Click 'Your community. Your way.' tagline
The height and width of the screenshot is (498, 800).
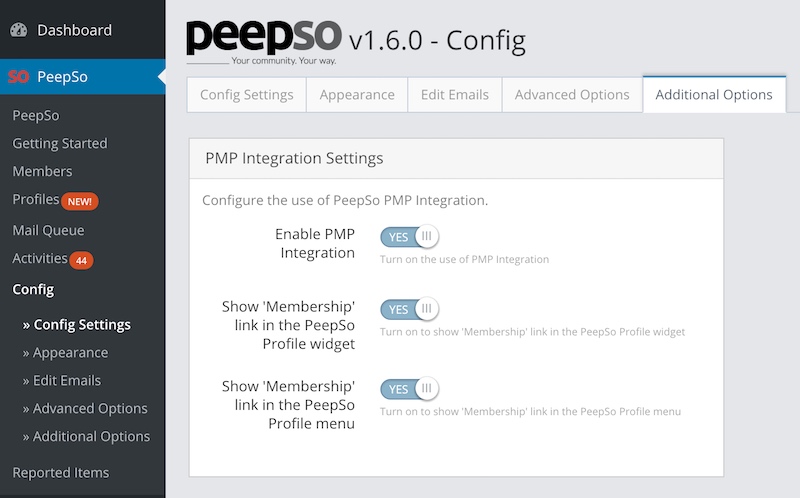click(x=284, y=61)
